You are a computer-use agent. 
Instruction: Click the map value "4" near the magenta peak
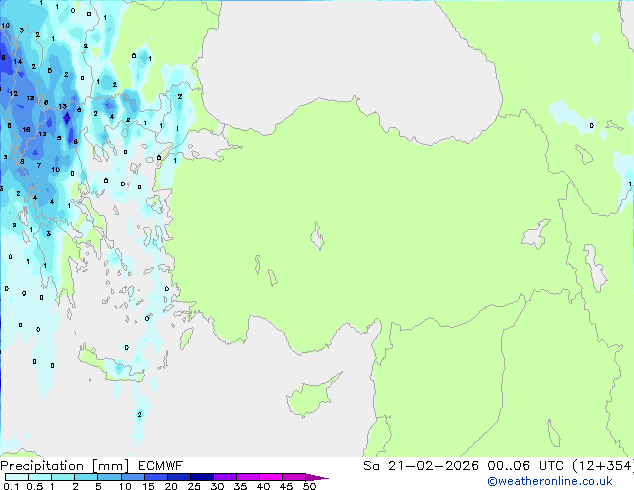pyautogui.click(x=112, y=117)
